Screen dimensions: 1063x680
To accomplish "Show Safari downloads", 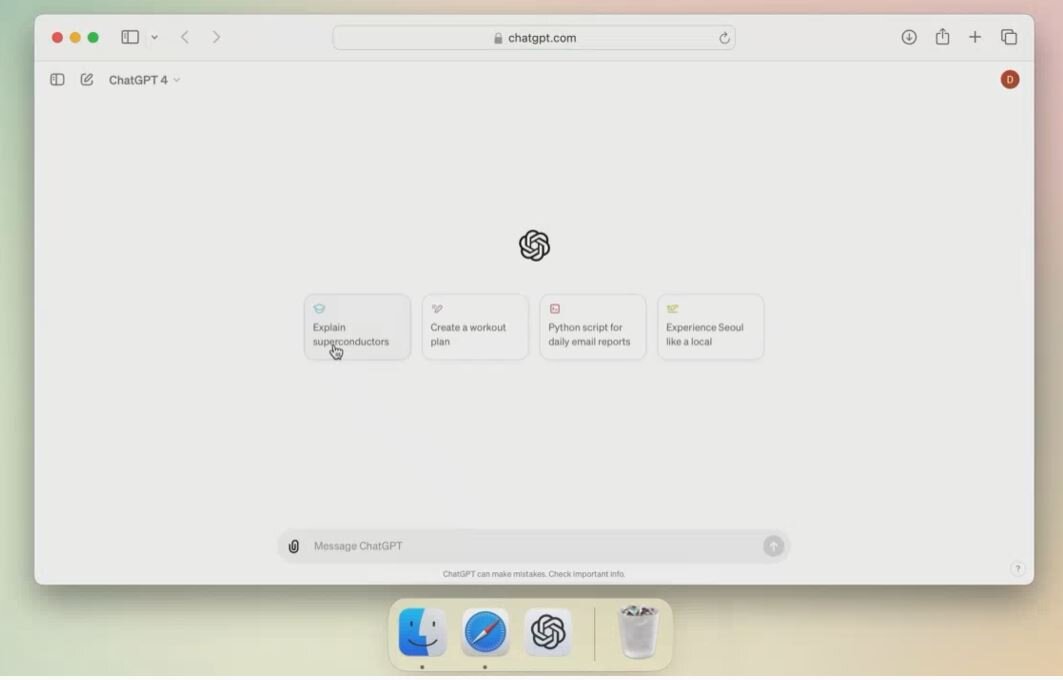I will click(x=909, y=37).
